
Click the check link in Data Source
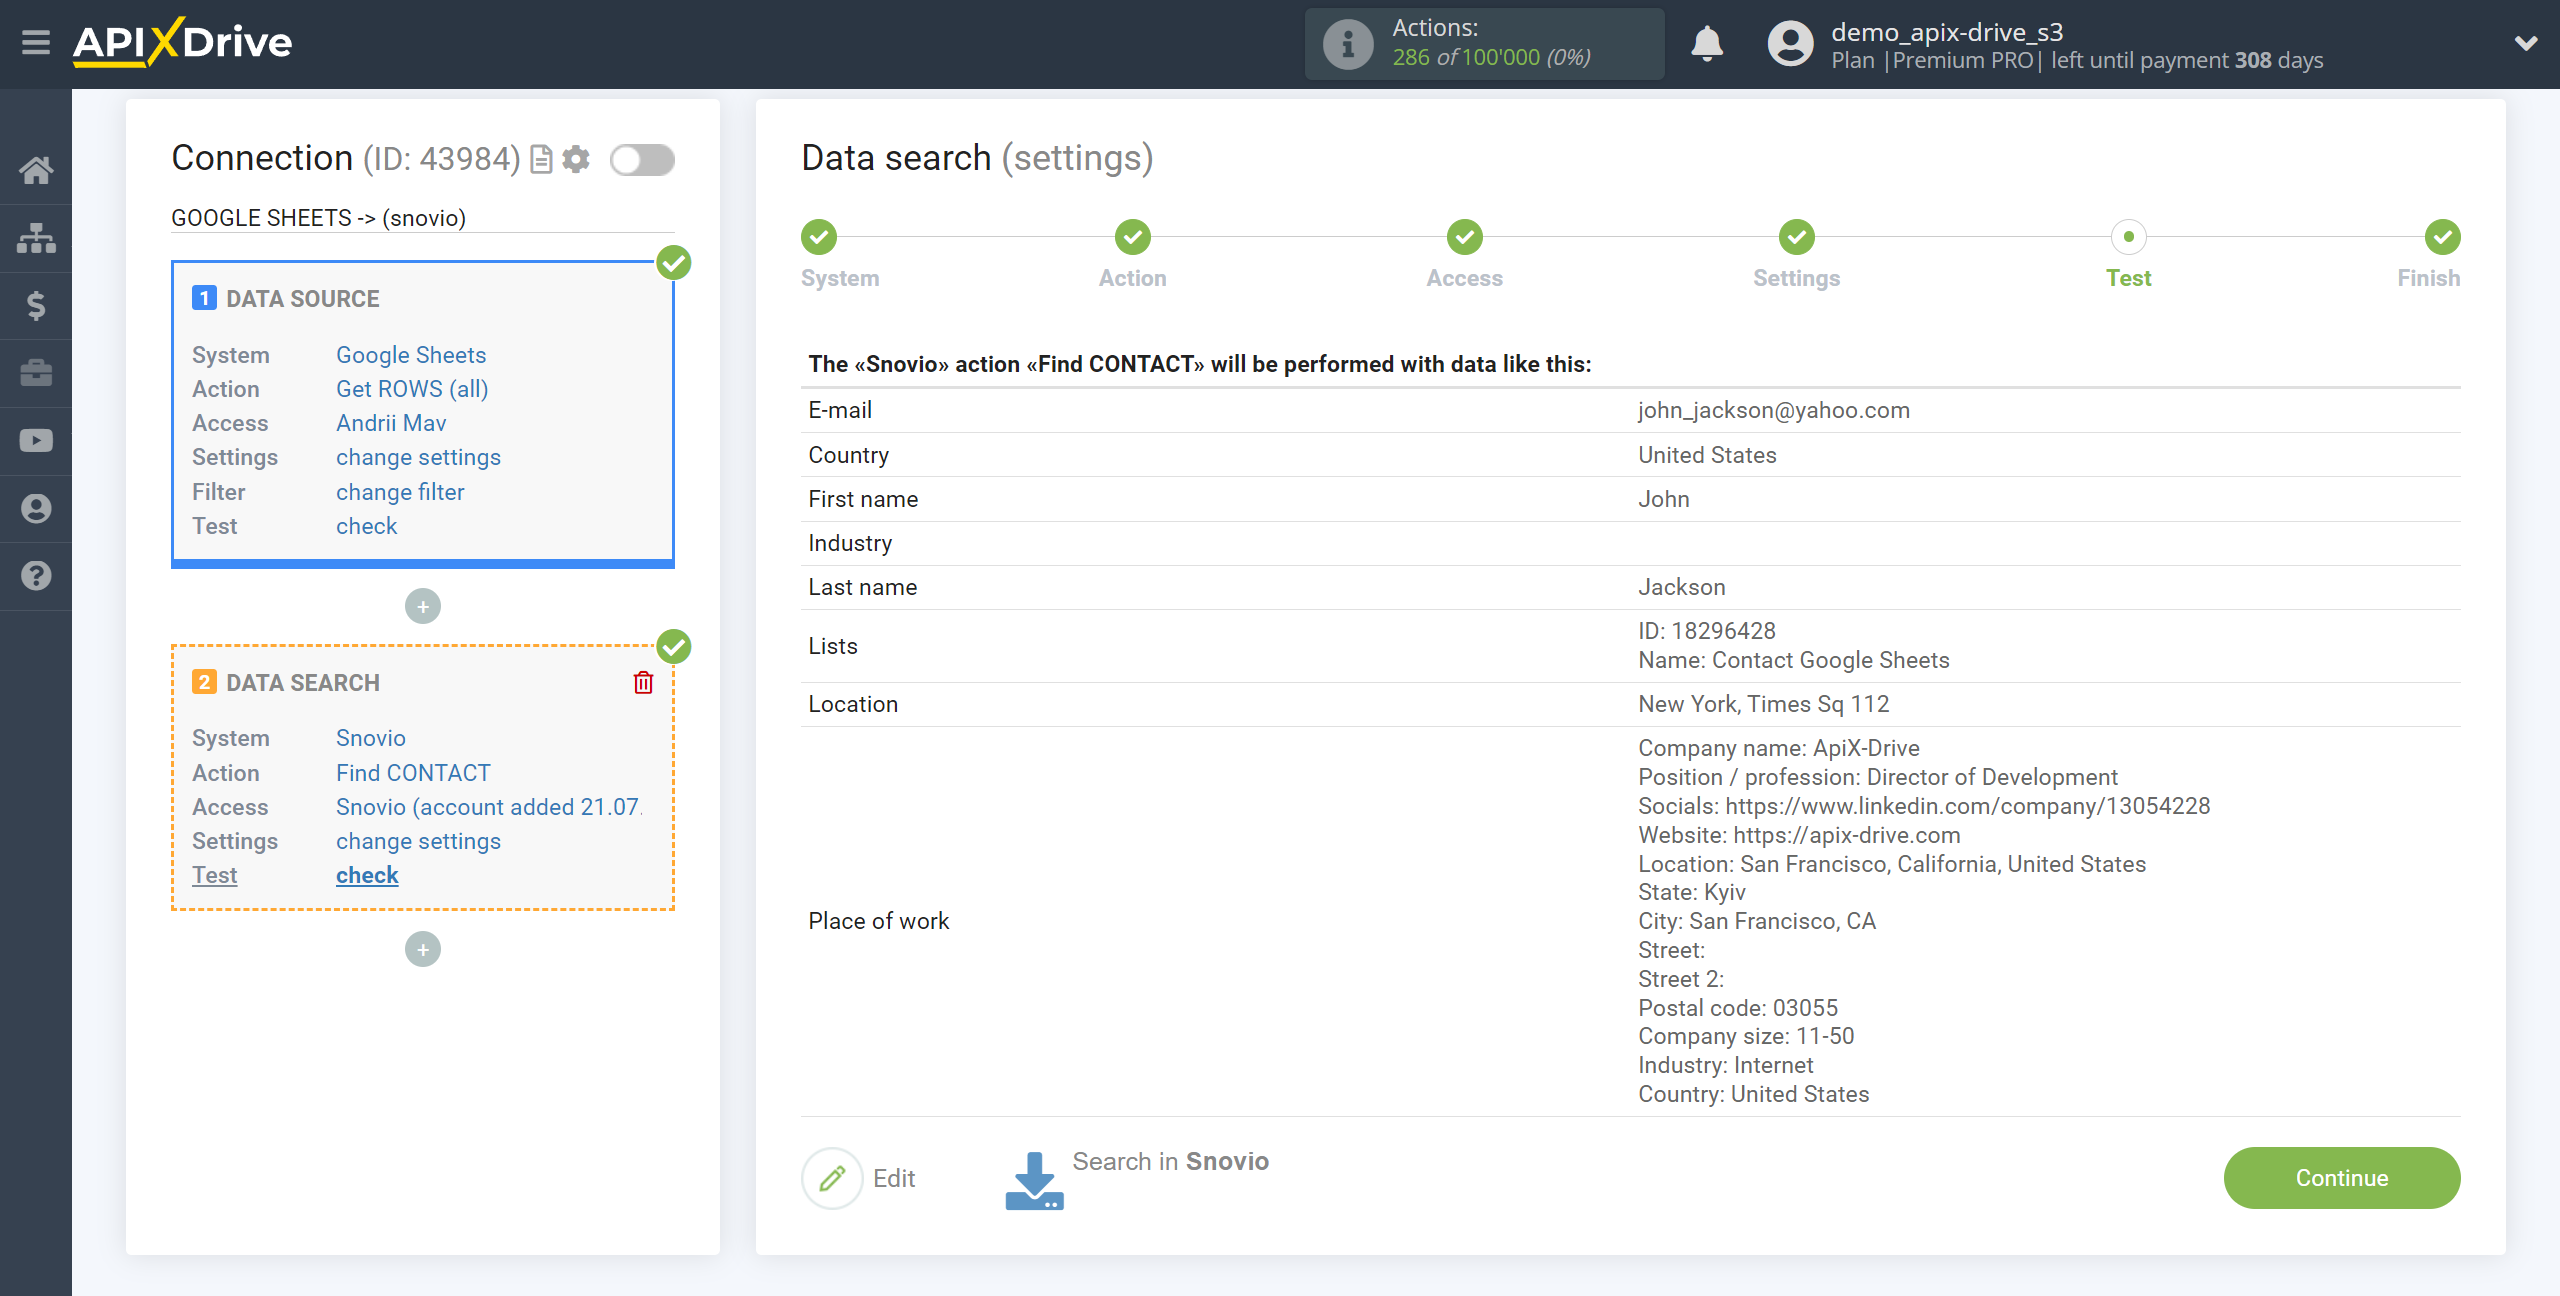pyautogui.click(x=366, y=526)
